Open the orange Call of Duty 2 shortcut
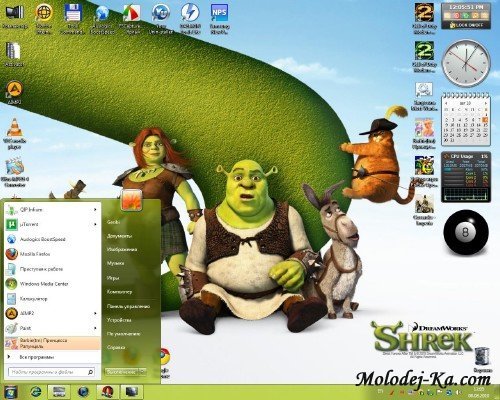This screenshot has height=400, width=500. (424, 18)
